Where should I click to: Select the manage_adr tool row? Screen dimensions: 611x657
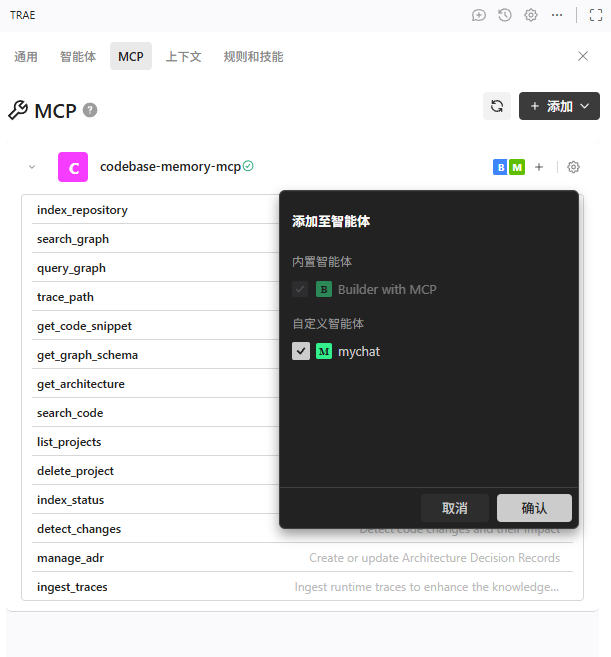302,558
